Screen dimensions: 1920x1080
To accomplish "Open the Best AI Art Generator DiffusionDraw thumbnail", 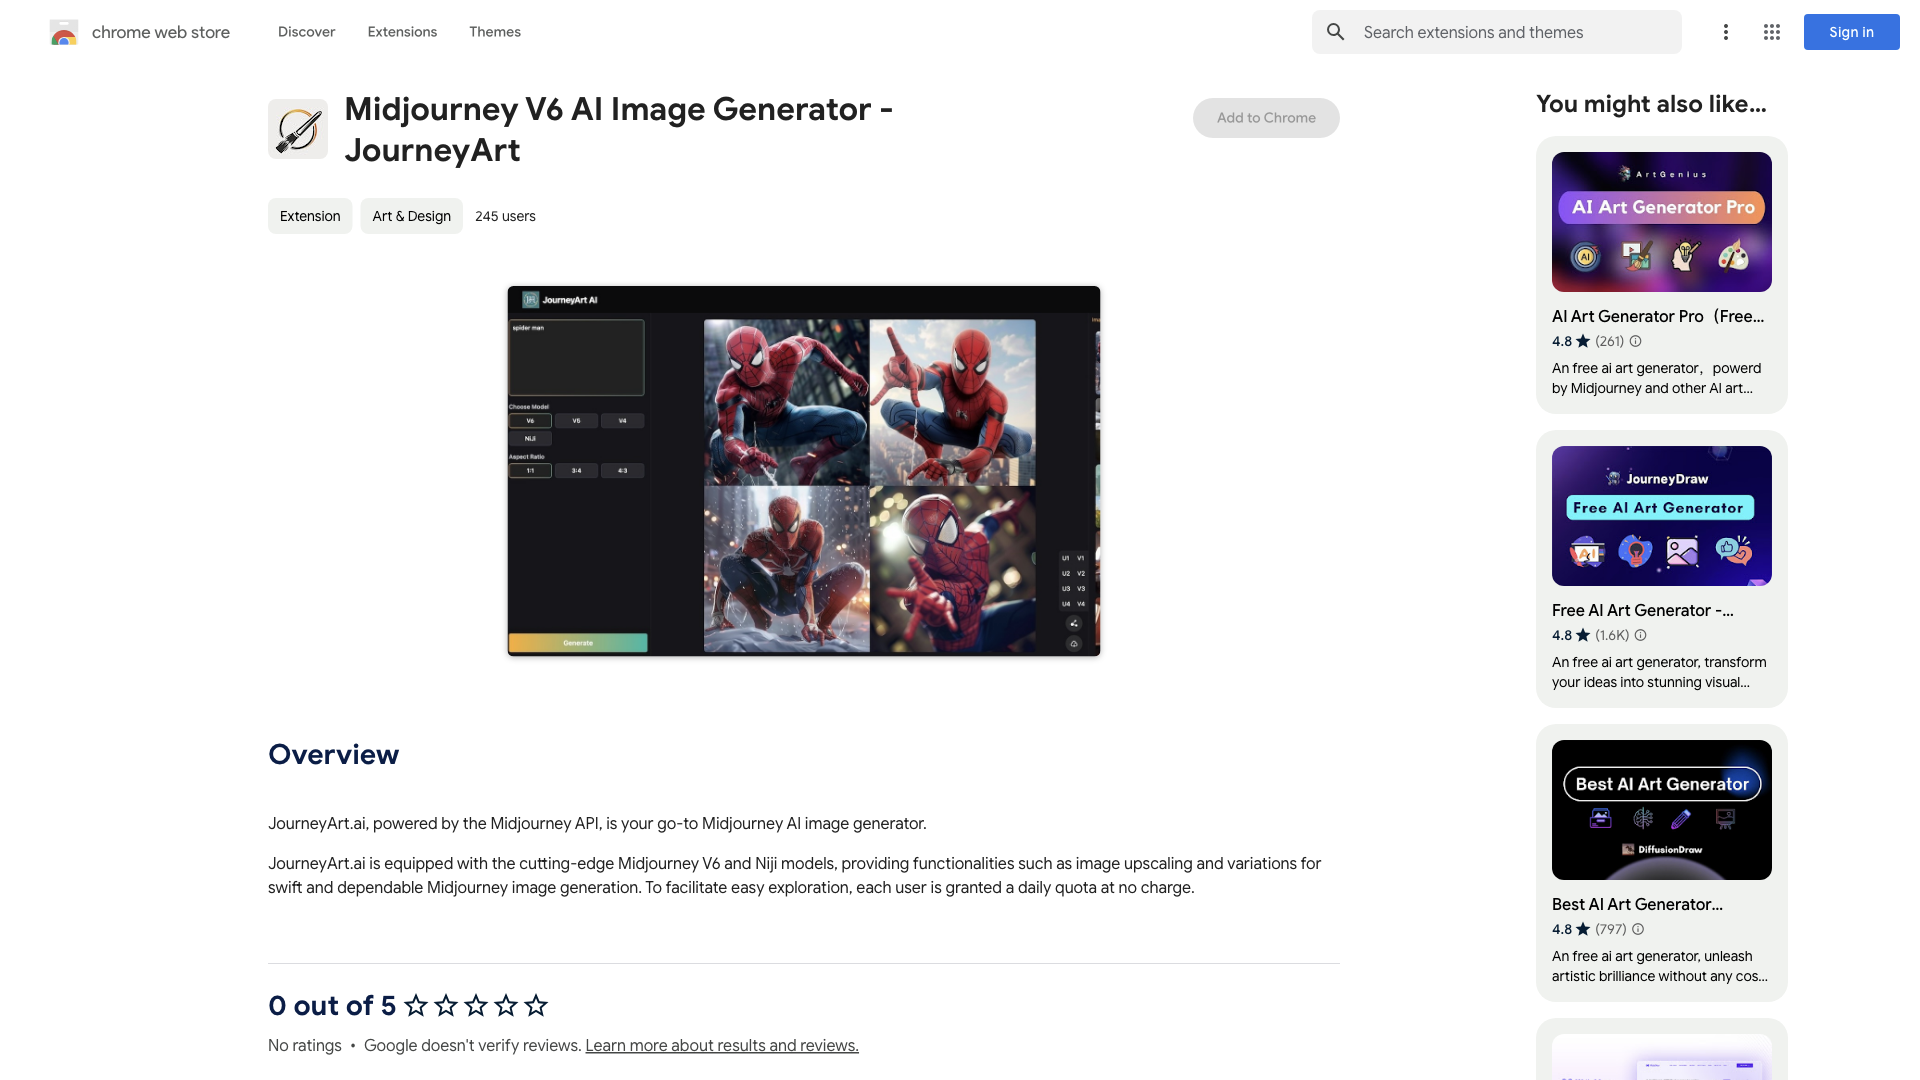I will click(1662, 810).
